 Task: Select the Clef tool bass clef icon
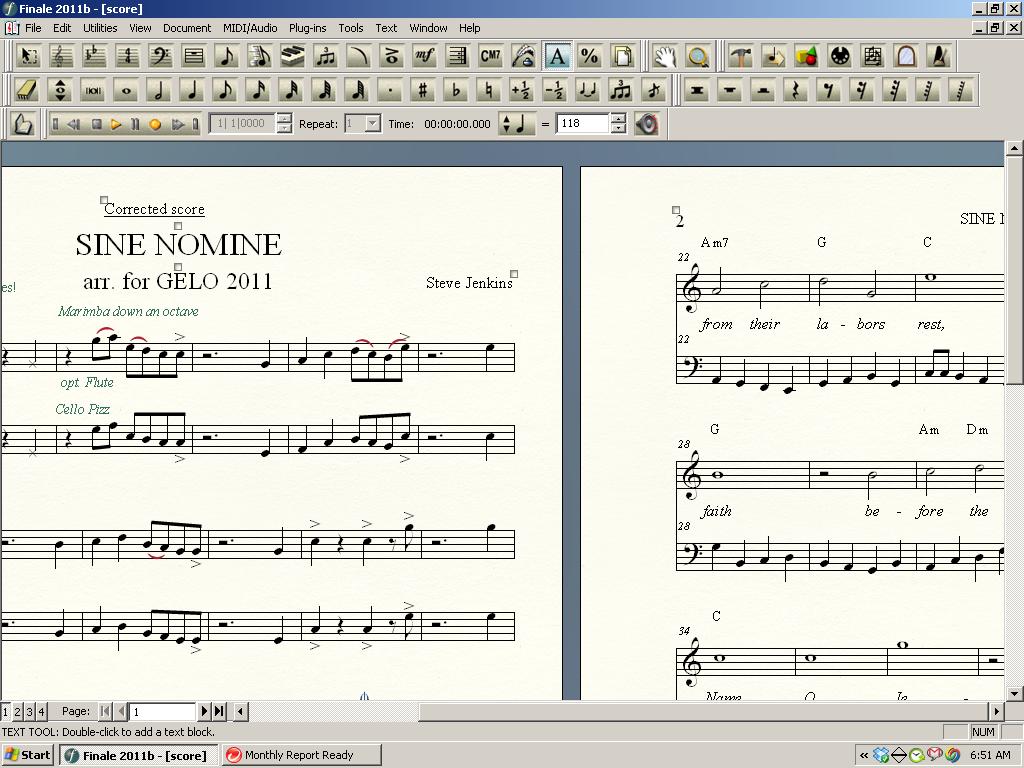pos(161,56)
